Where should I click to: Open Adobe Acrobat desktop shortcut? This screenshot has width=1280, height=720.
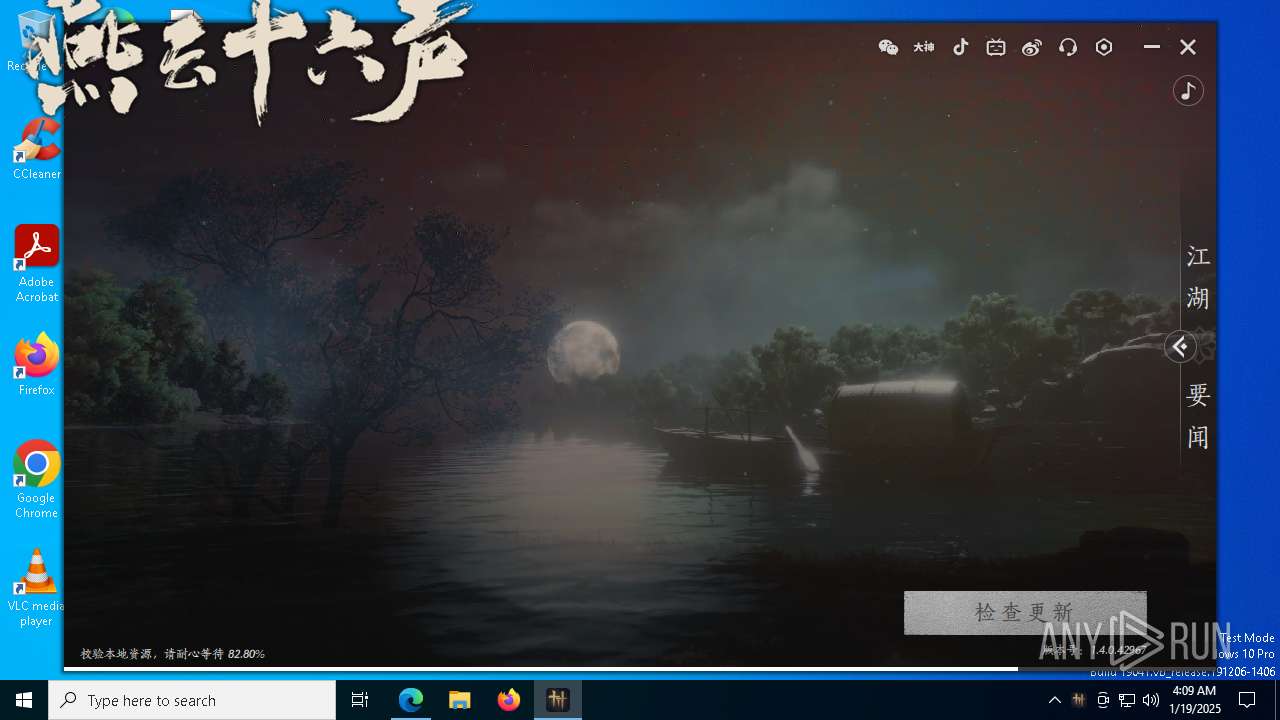(37, 264)
